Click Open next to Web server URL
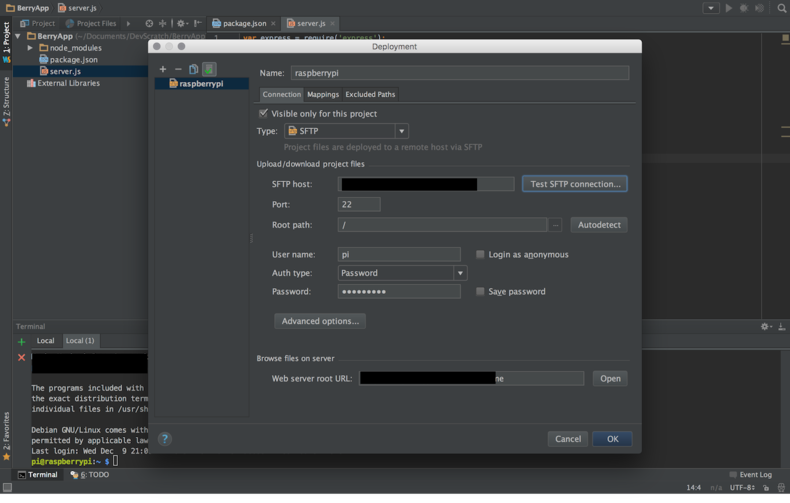790x503 pixels. (610, 379)
